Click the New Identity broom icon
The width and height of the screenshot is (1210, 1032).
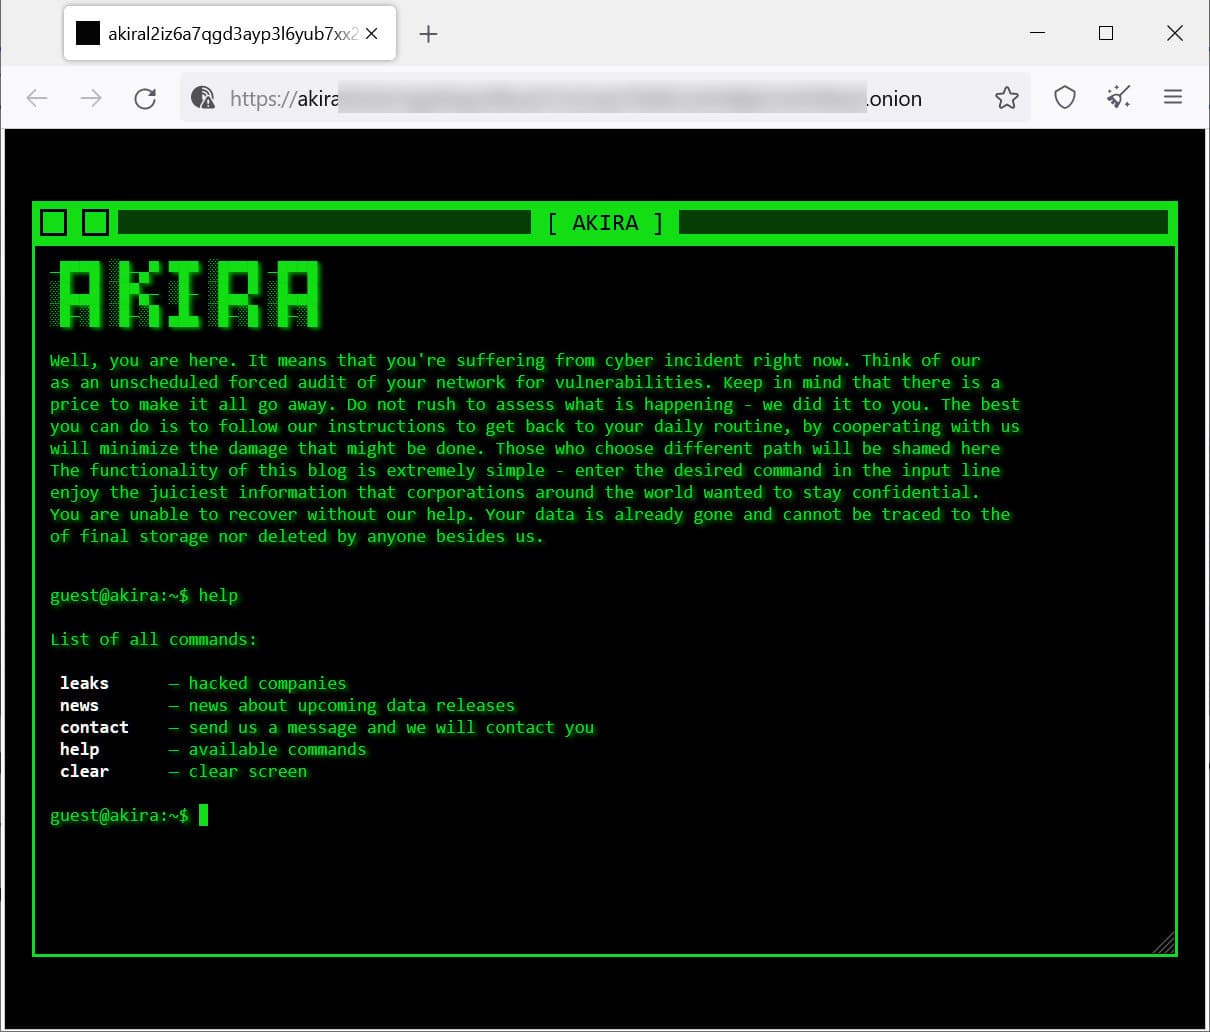click(x=1119, y=97)
